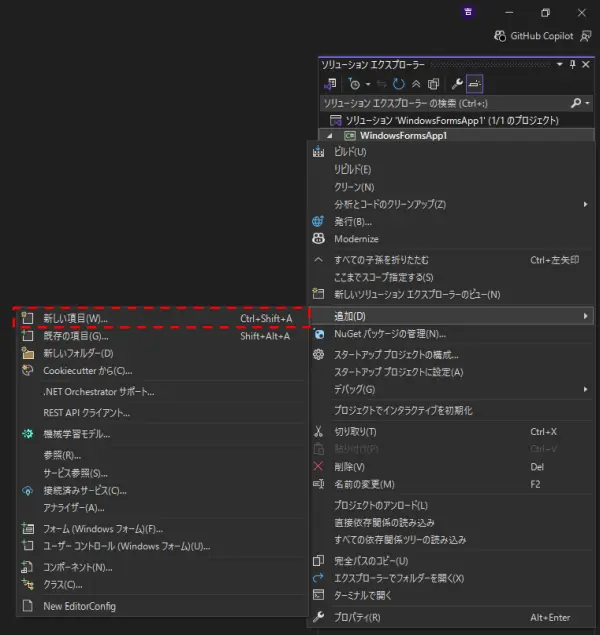
Task: Click the Show All Files copy icon
Action: tap(433, 84)
